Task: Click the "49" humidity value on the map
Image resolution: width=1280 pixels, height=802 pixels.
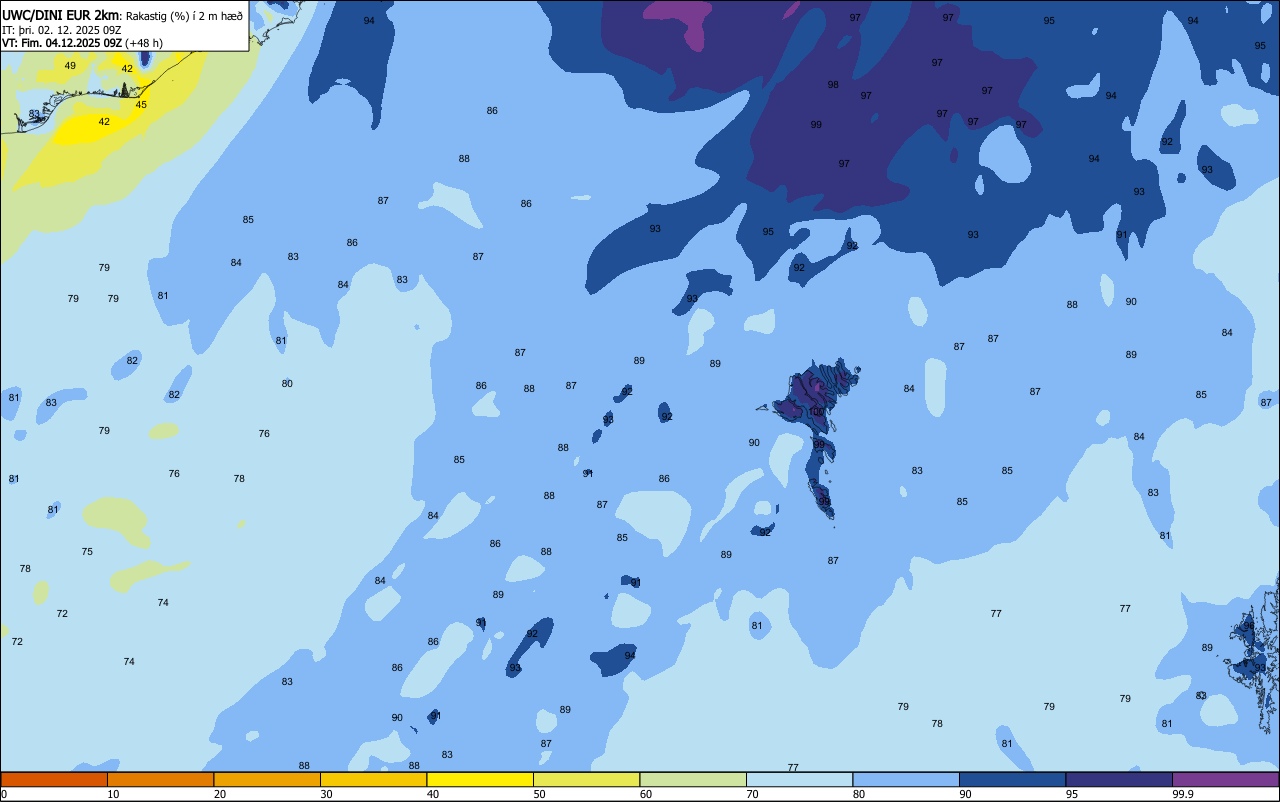Action: (x=70, y=66)
